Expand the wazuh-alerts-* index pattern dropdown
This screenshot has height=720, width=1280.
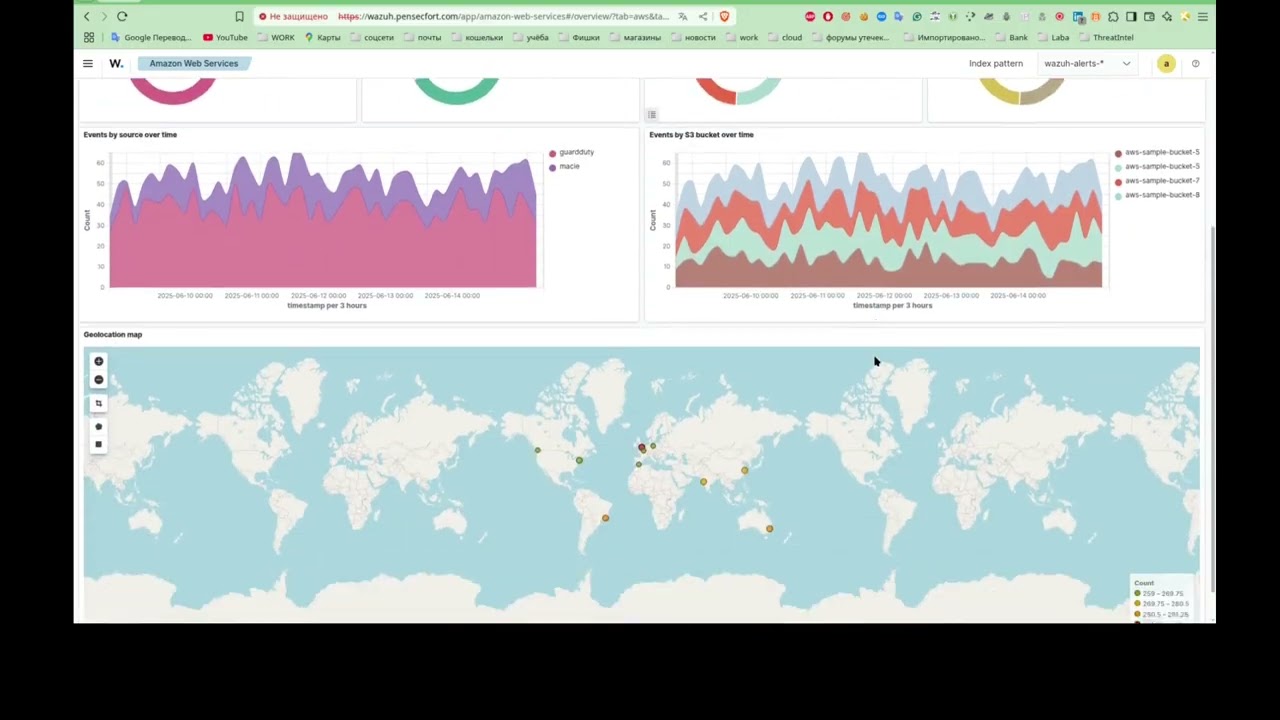(1087, 63)
